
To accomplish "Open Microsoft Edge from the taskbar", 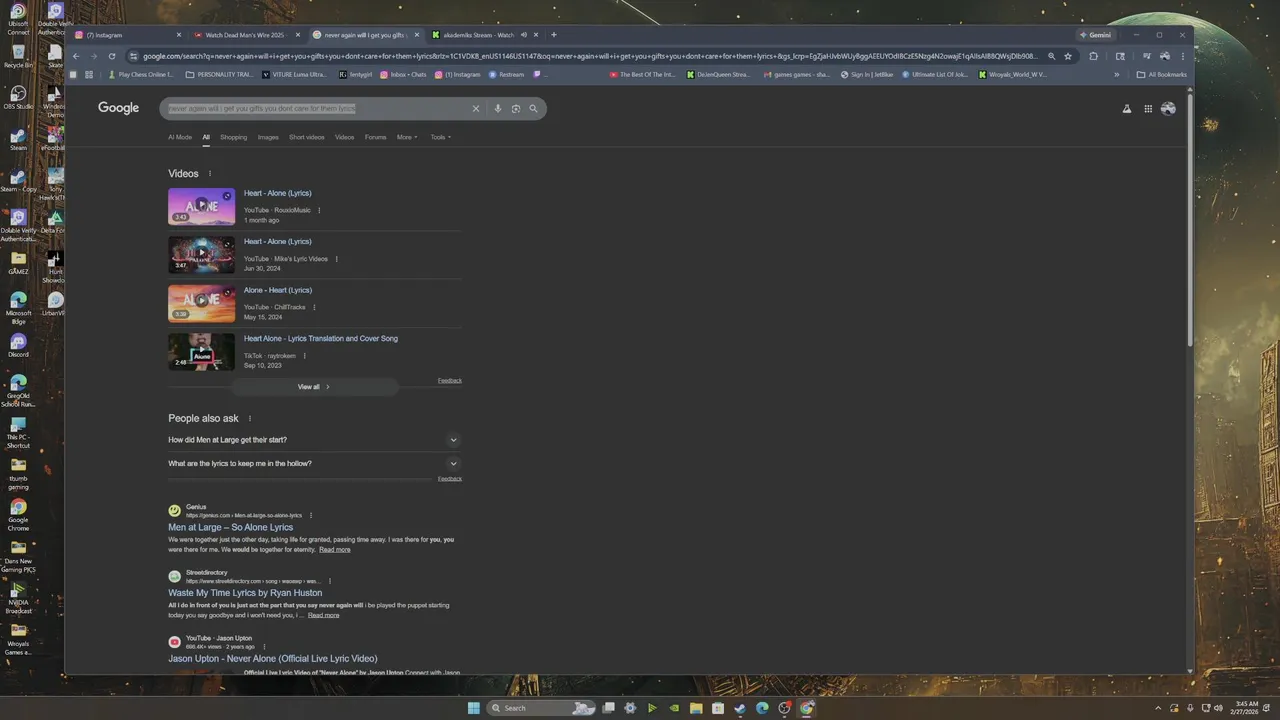I will point(762,708).
